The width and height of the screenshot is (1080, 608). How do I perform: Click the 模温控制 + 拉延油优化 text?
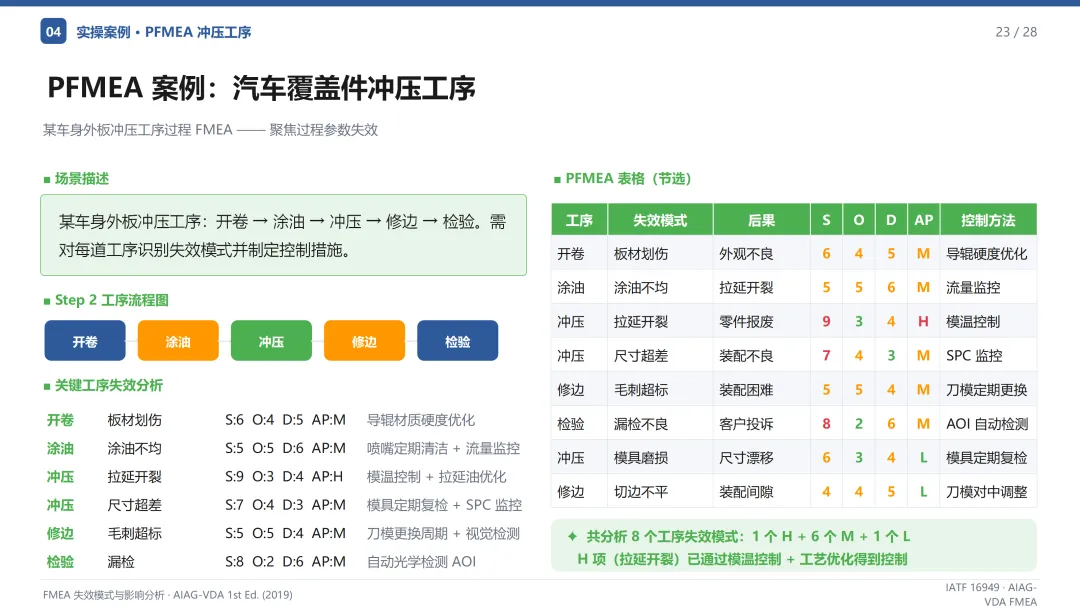click(x=436, y=476)
